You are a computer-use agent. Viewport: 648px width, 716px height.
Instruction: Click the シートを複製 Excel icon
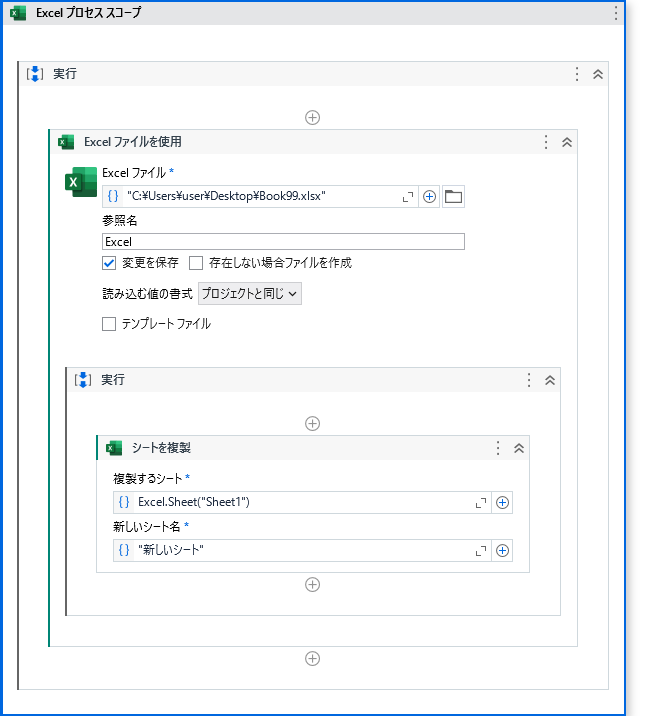[114, 448]
